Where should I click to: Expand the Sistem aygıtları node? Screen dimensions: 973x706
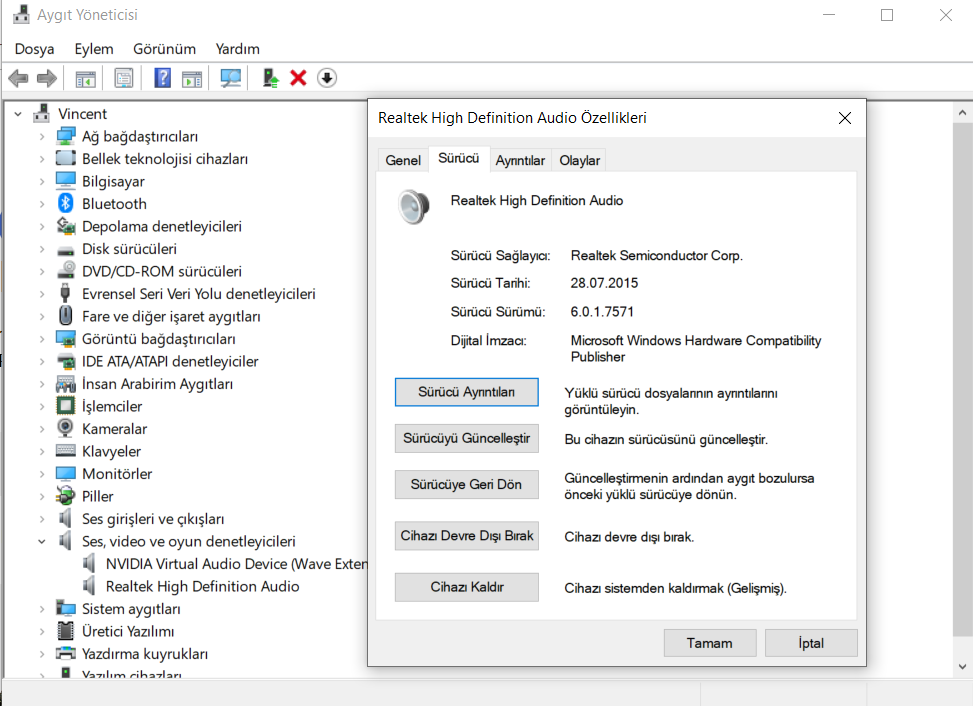pos(42,609)
